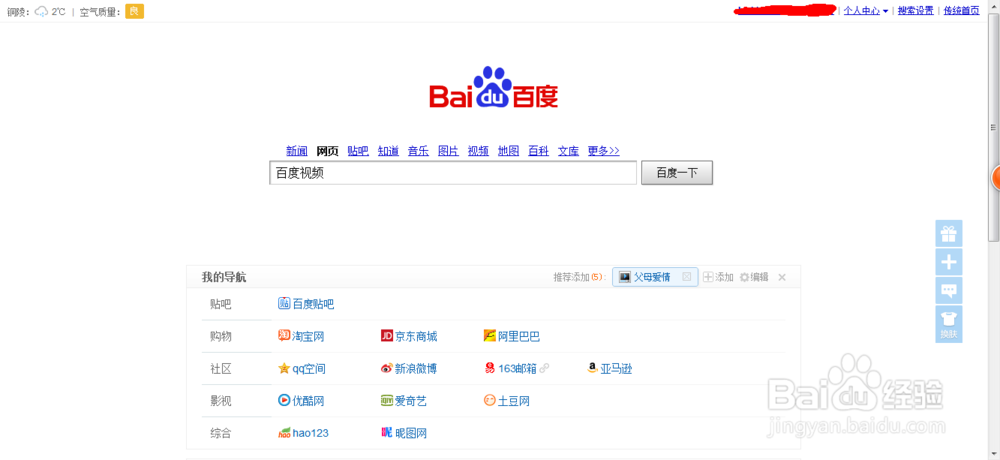Click the search box containing 百度视频

pos(453,173)
